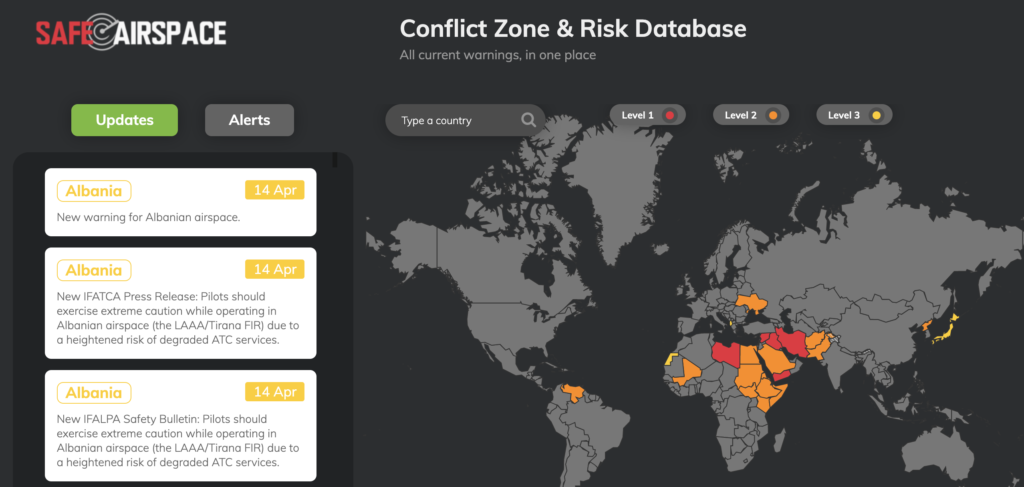1024x487 pixels.
Task: Click the magnifier icon in the search box
Action: tap(528, 121)
